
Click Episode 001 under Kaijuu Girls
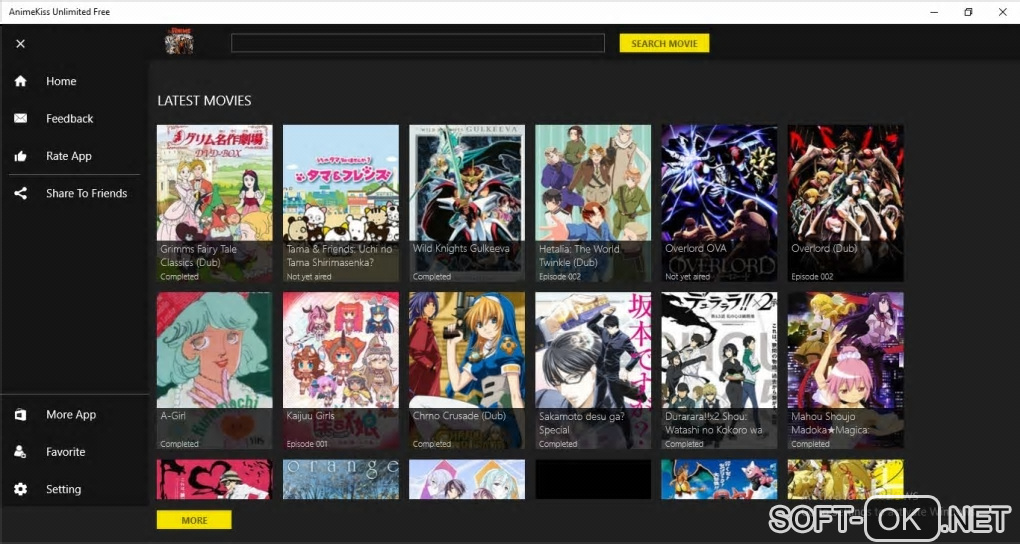point(307,444)
